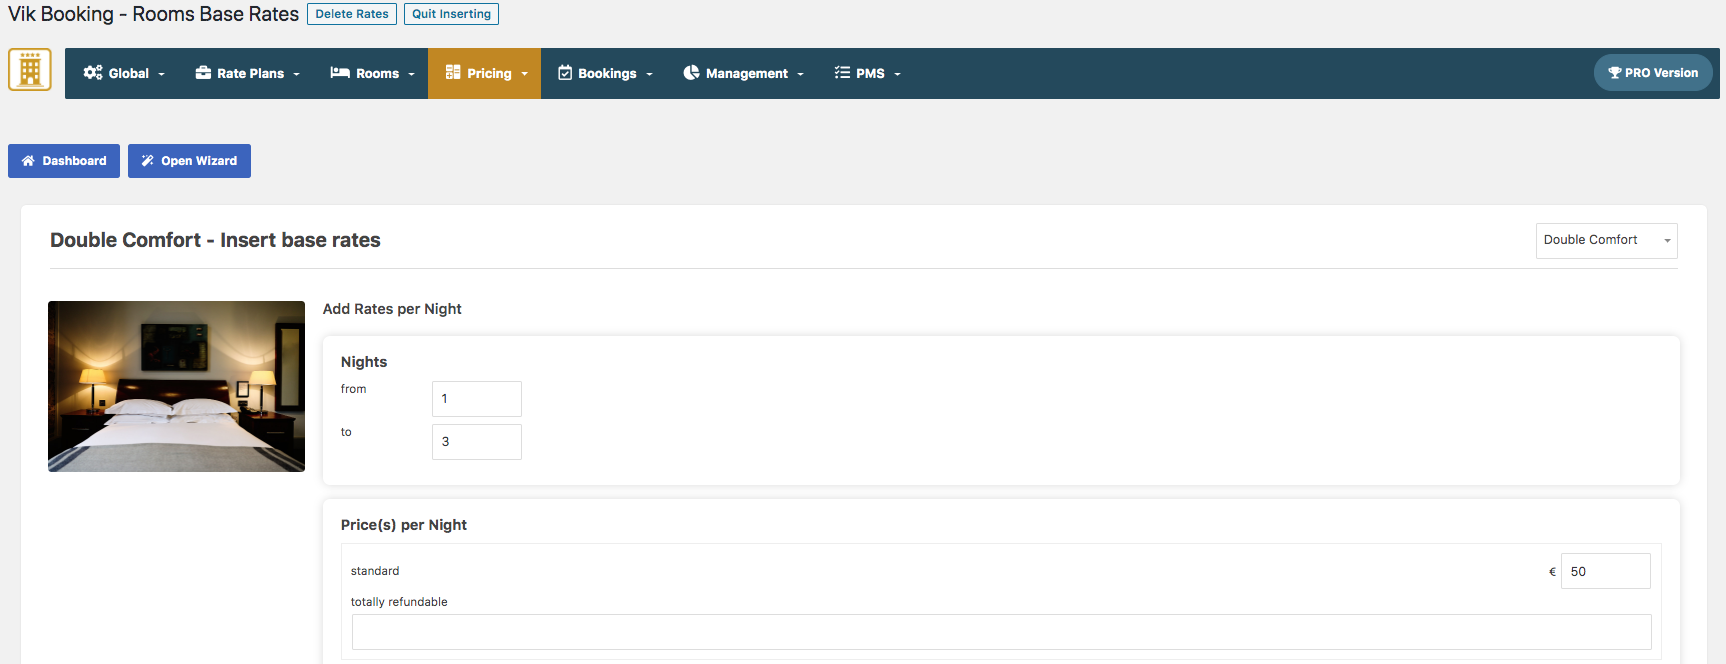Click the totally refundable text field
The width and height of the screenshot is (1726, 664).
click(x=1002, y=632)
